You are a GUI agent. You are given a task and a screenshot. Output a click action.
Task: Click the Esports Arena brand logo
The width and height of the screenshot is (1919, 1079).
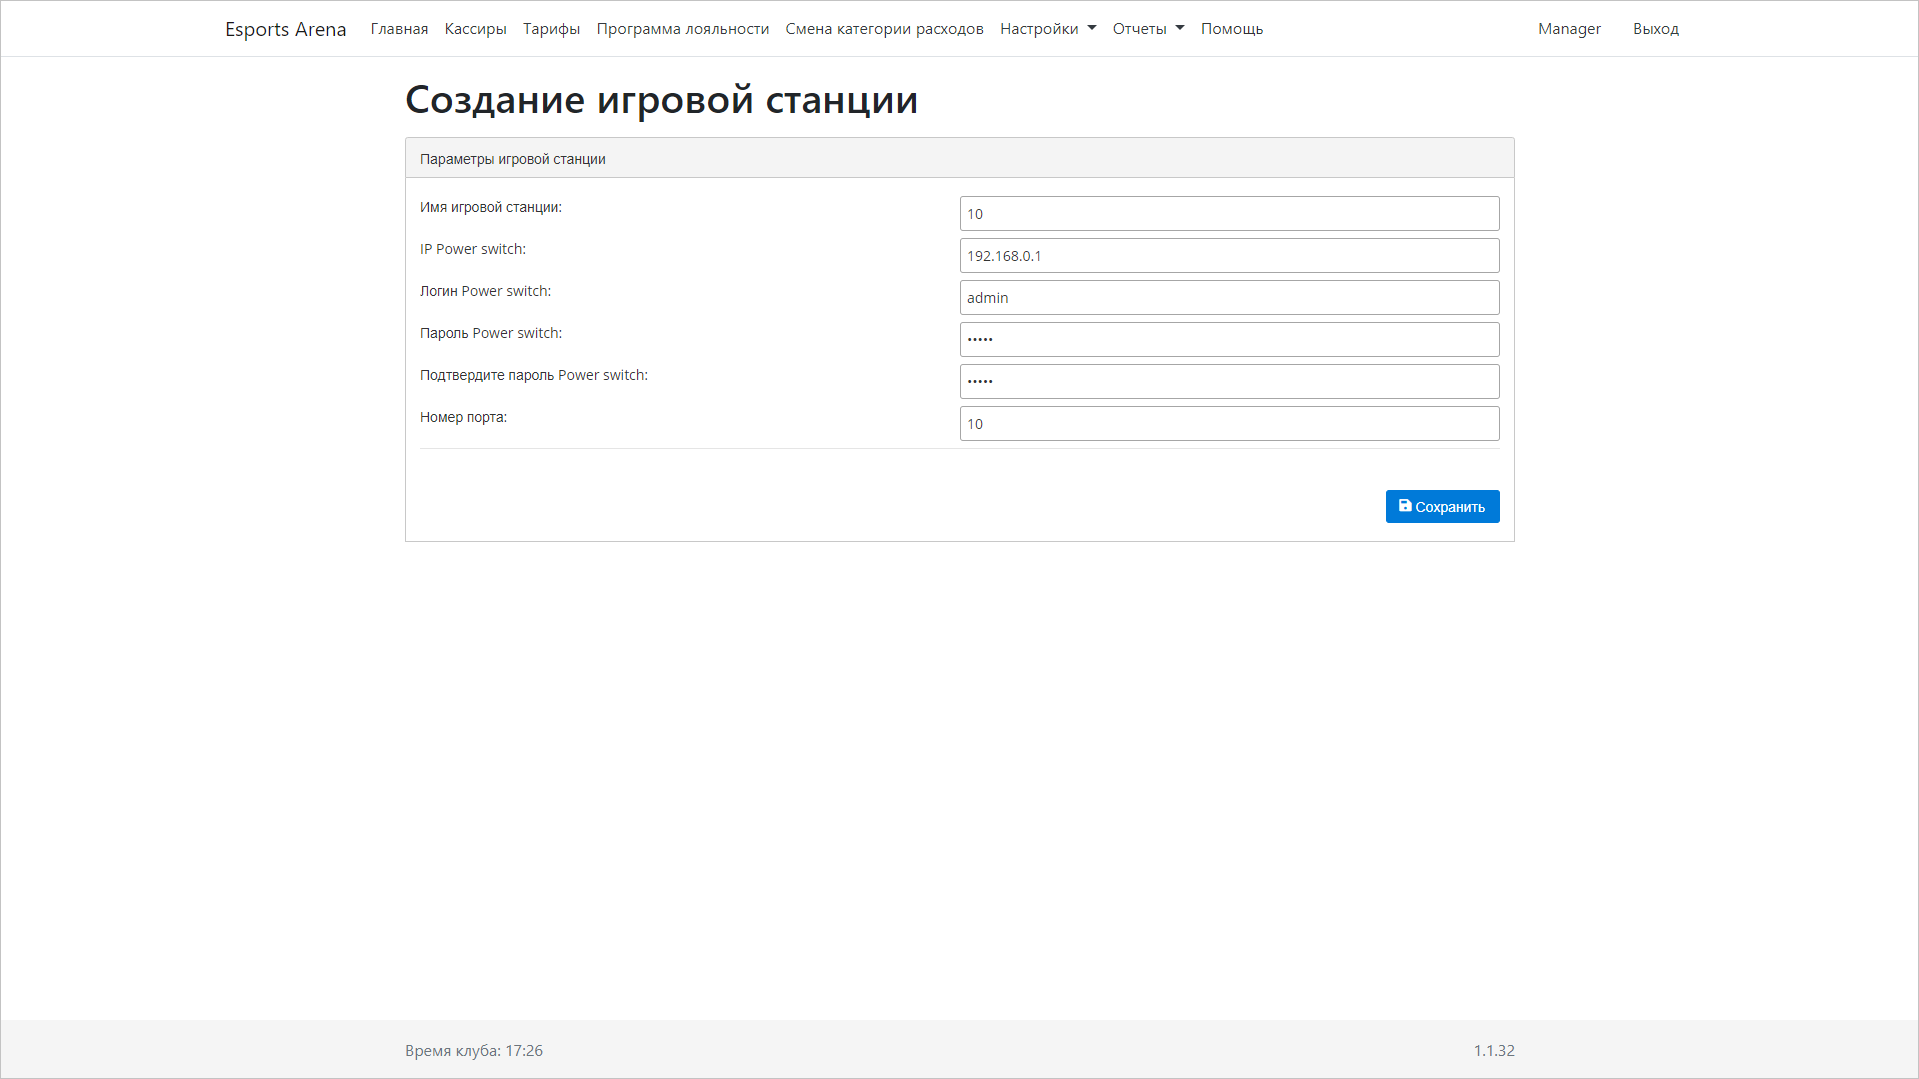(x=286, y=29)
